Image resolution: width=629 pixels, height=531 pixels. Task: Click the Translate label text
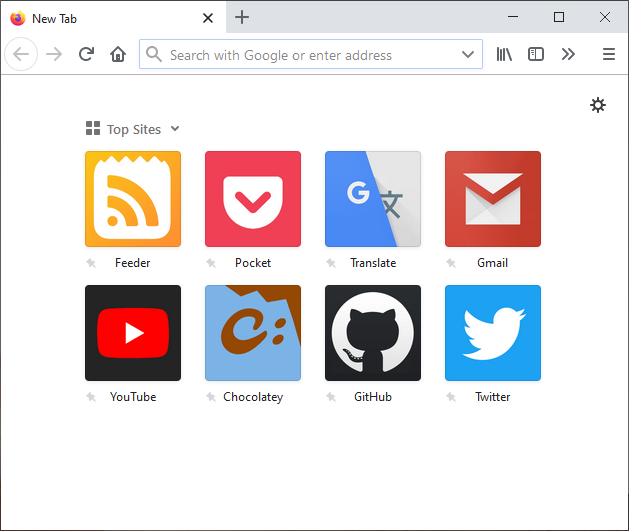point(373,263)
